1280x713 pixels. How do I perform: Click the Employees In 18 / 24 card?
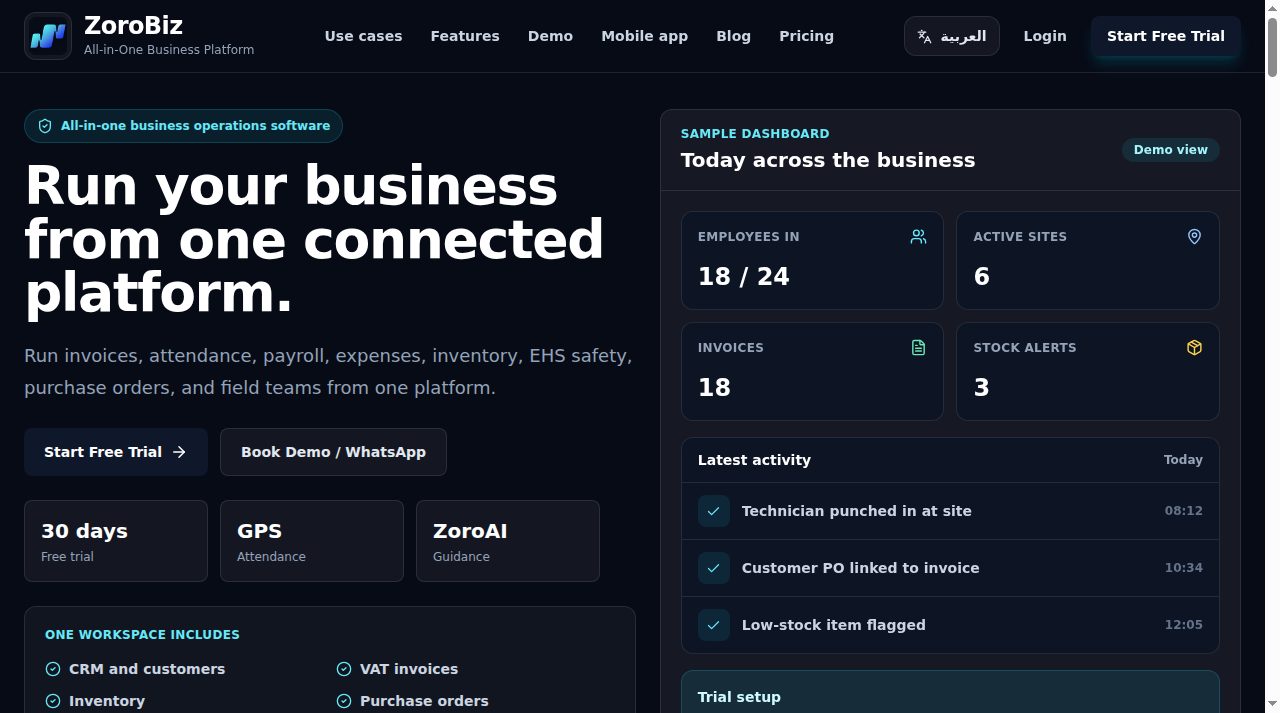click(x=812, y=260)
